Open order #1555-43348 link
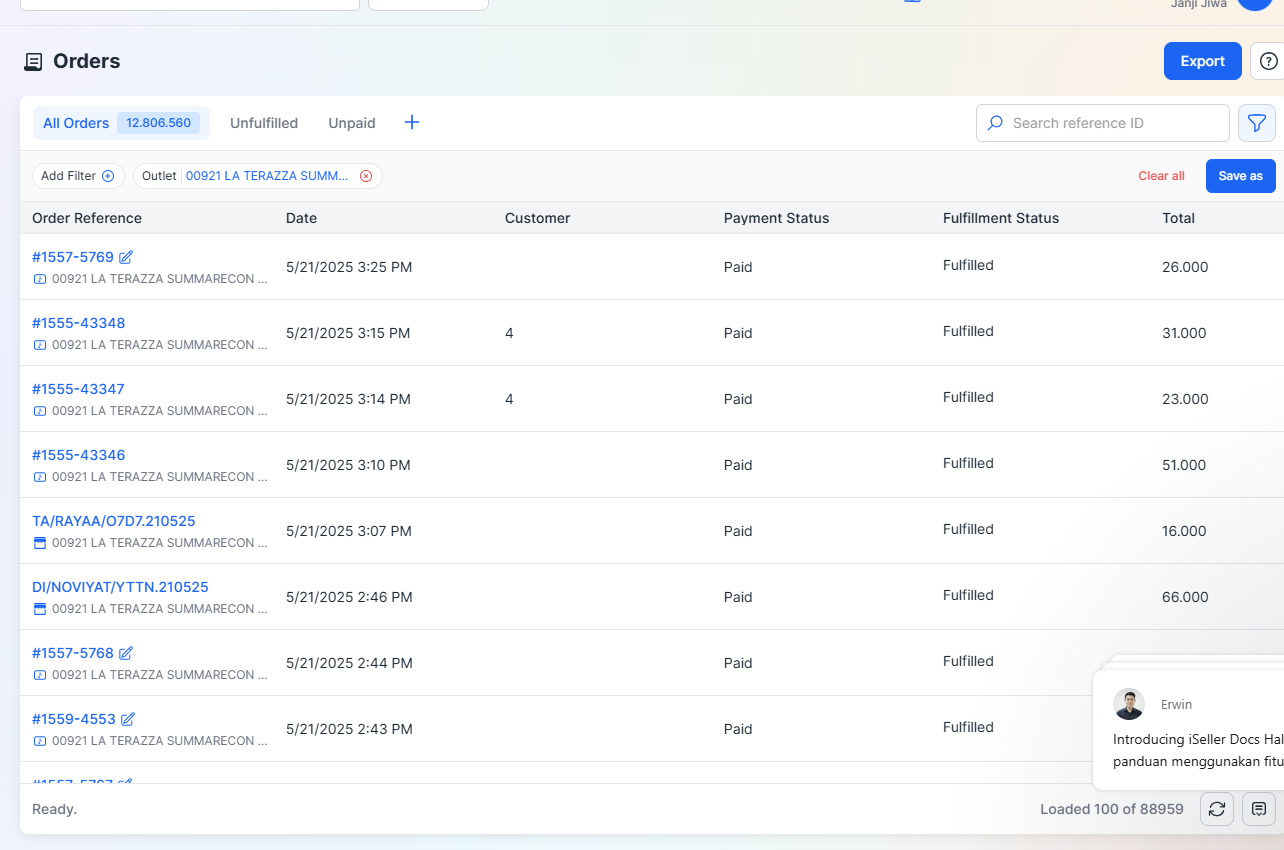This screenshot has height=850, width=1284. coord(79,323)
